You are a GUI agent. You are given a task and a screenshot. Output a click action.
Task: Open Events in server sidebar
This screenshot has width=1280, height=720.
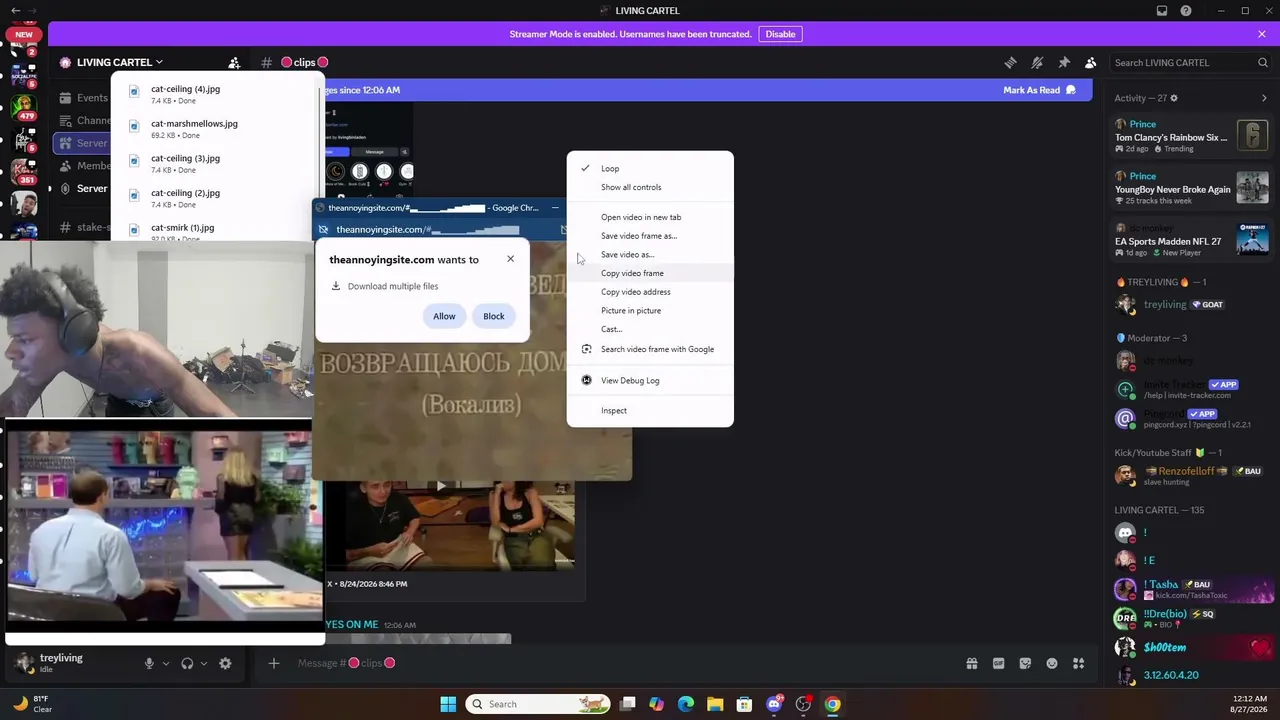point(84,98)
